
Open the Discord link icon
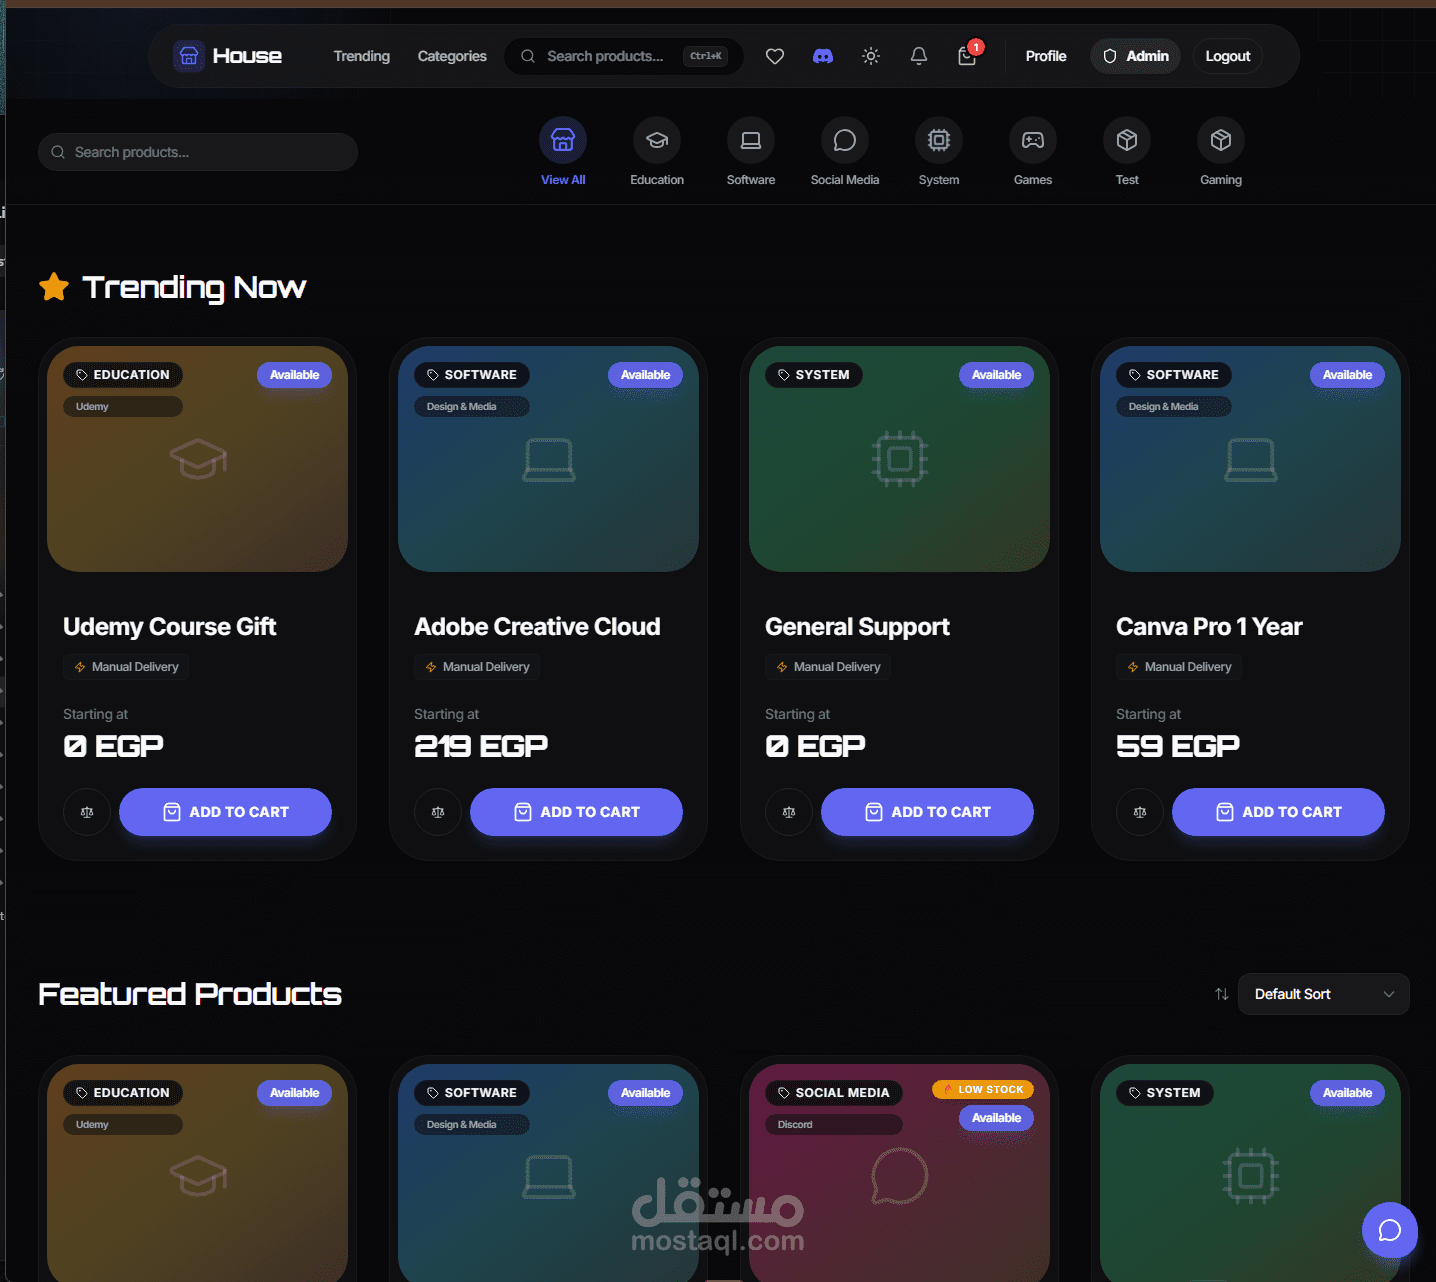click(823, 56)
